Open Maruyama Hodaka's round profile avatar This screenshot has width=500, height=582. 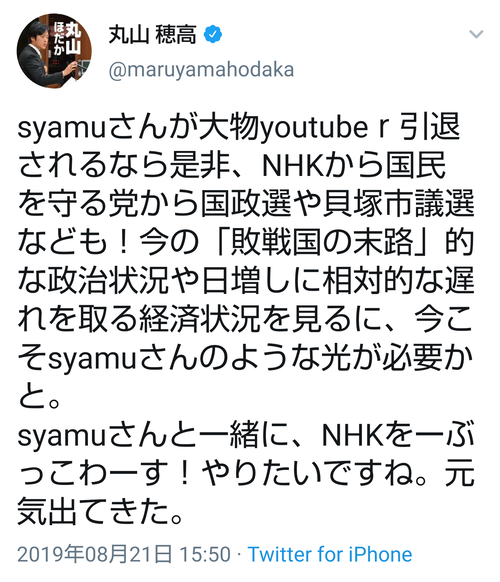[54, 51]
